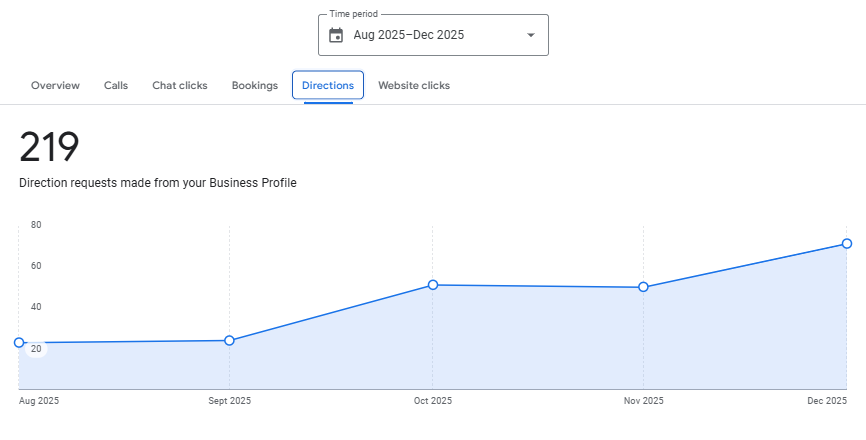
Task: View the Website clicks tab
Action: (414, 86)
